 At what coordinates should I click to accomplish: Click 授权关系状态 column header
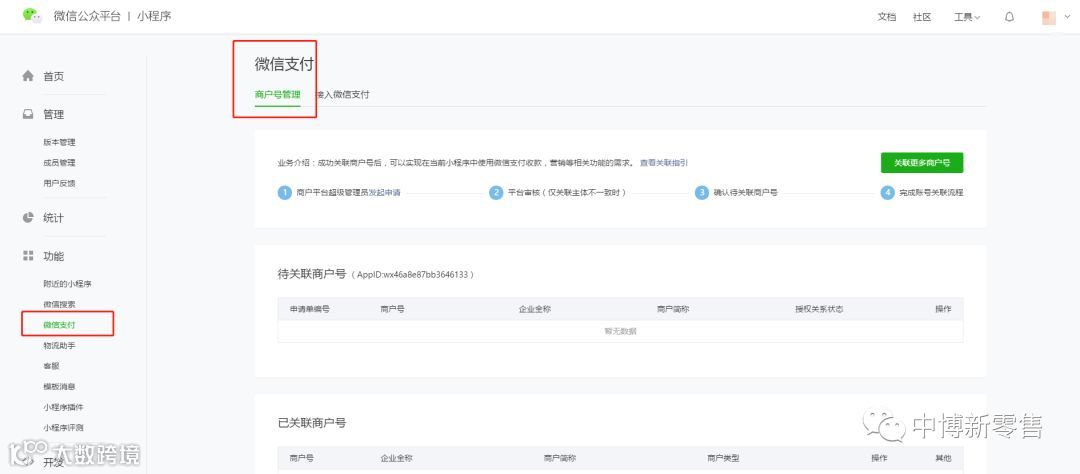tap(819, 309)
